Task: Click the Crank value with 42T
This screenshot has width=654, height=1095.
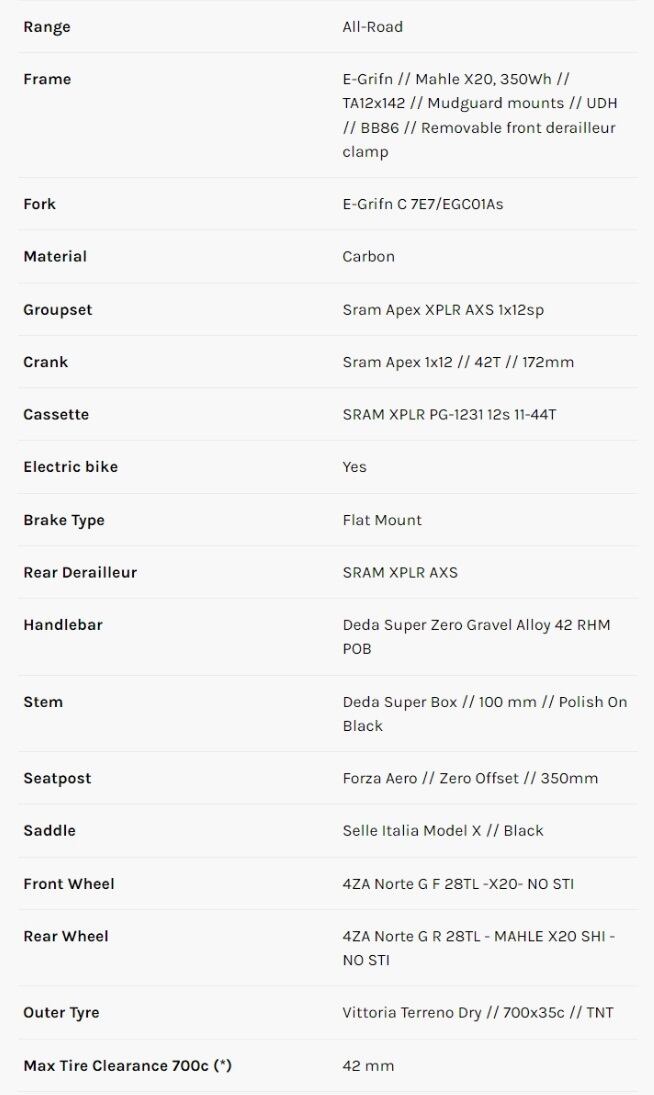Action: [458, 362]
